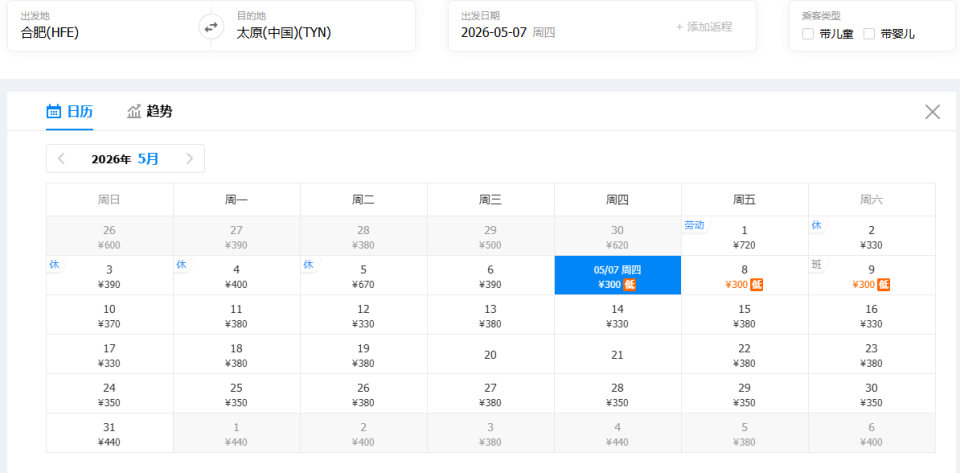Select May 26 priced ¥380
The height and width of the screenshot is (473, 960).
364,394
